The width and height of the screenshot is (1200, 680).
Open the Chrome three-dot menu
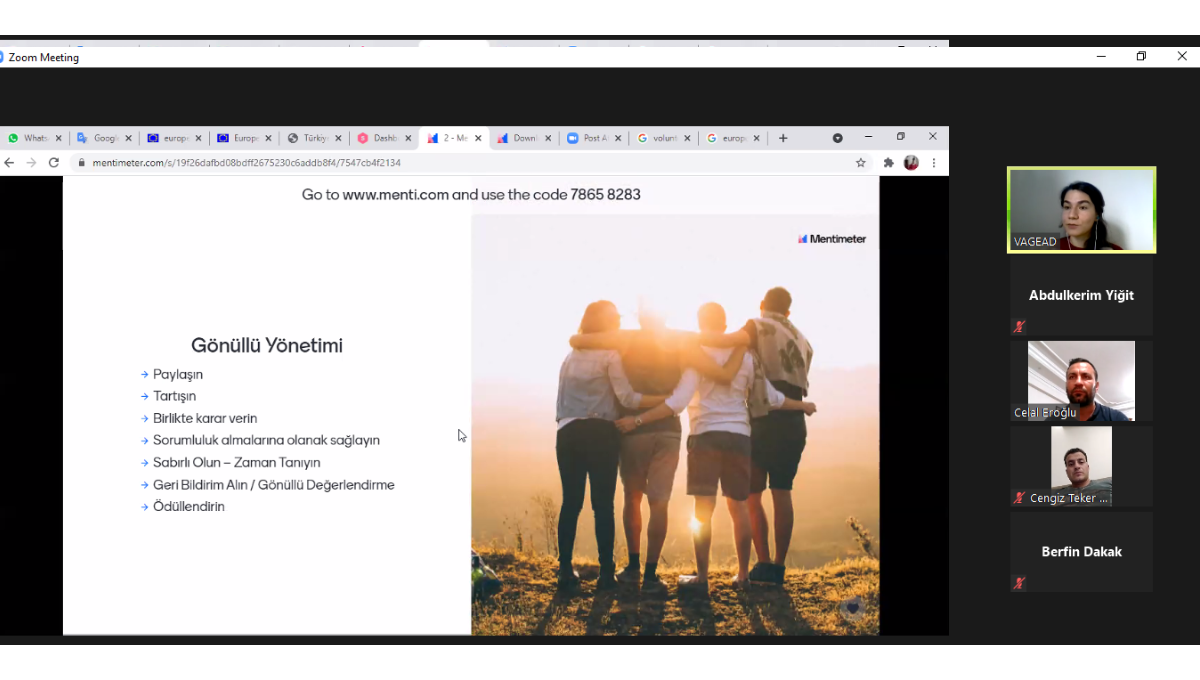tap(934, 163)
